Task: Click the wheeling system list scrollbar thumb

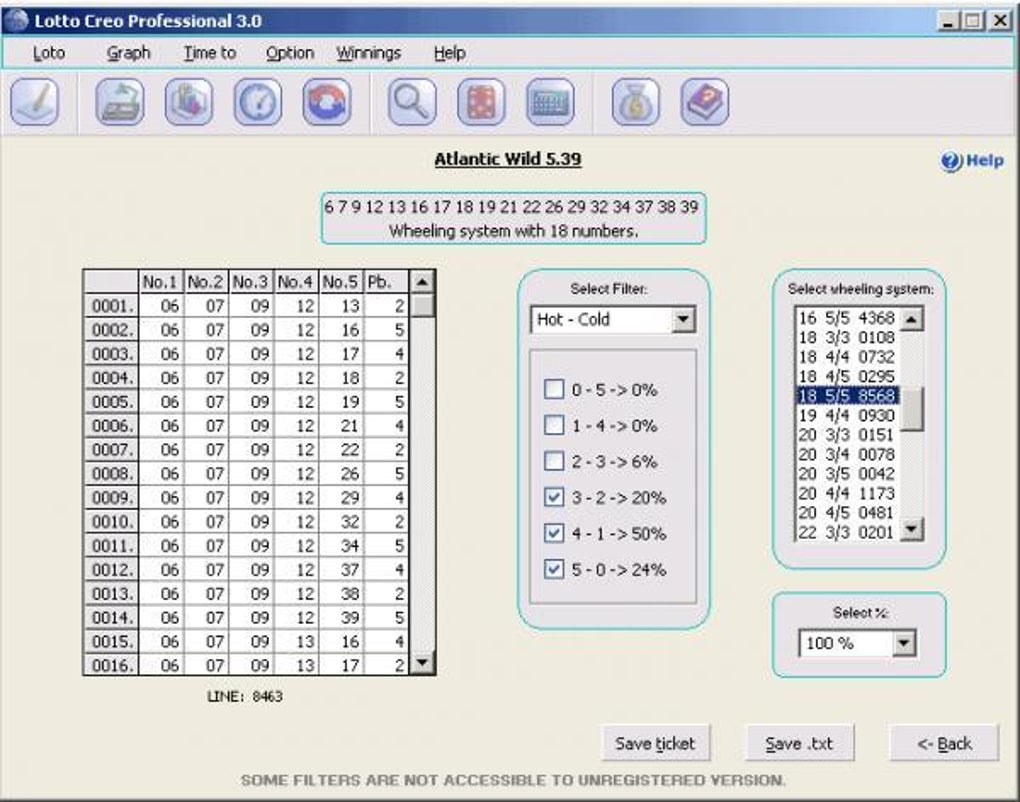Action: point(912,409)
